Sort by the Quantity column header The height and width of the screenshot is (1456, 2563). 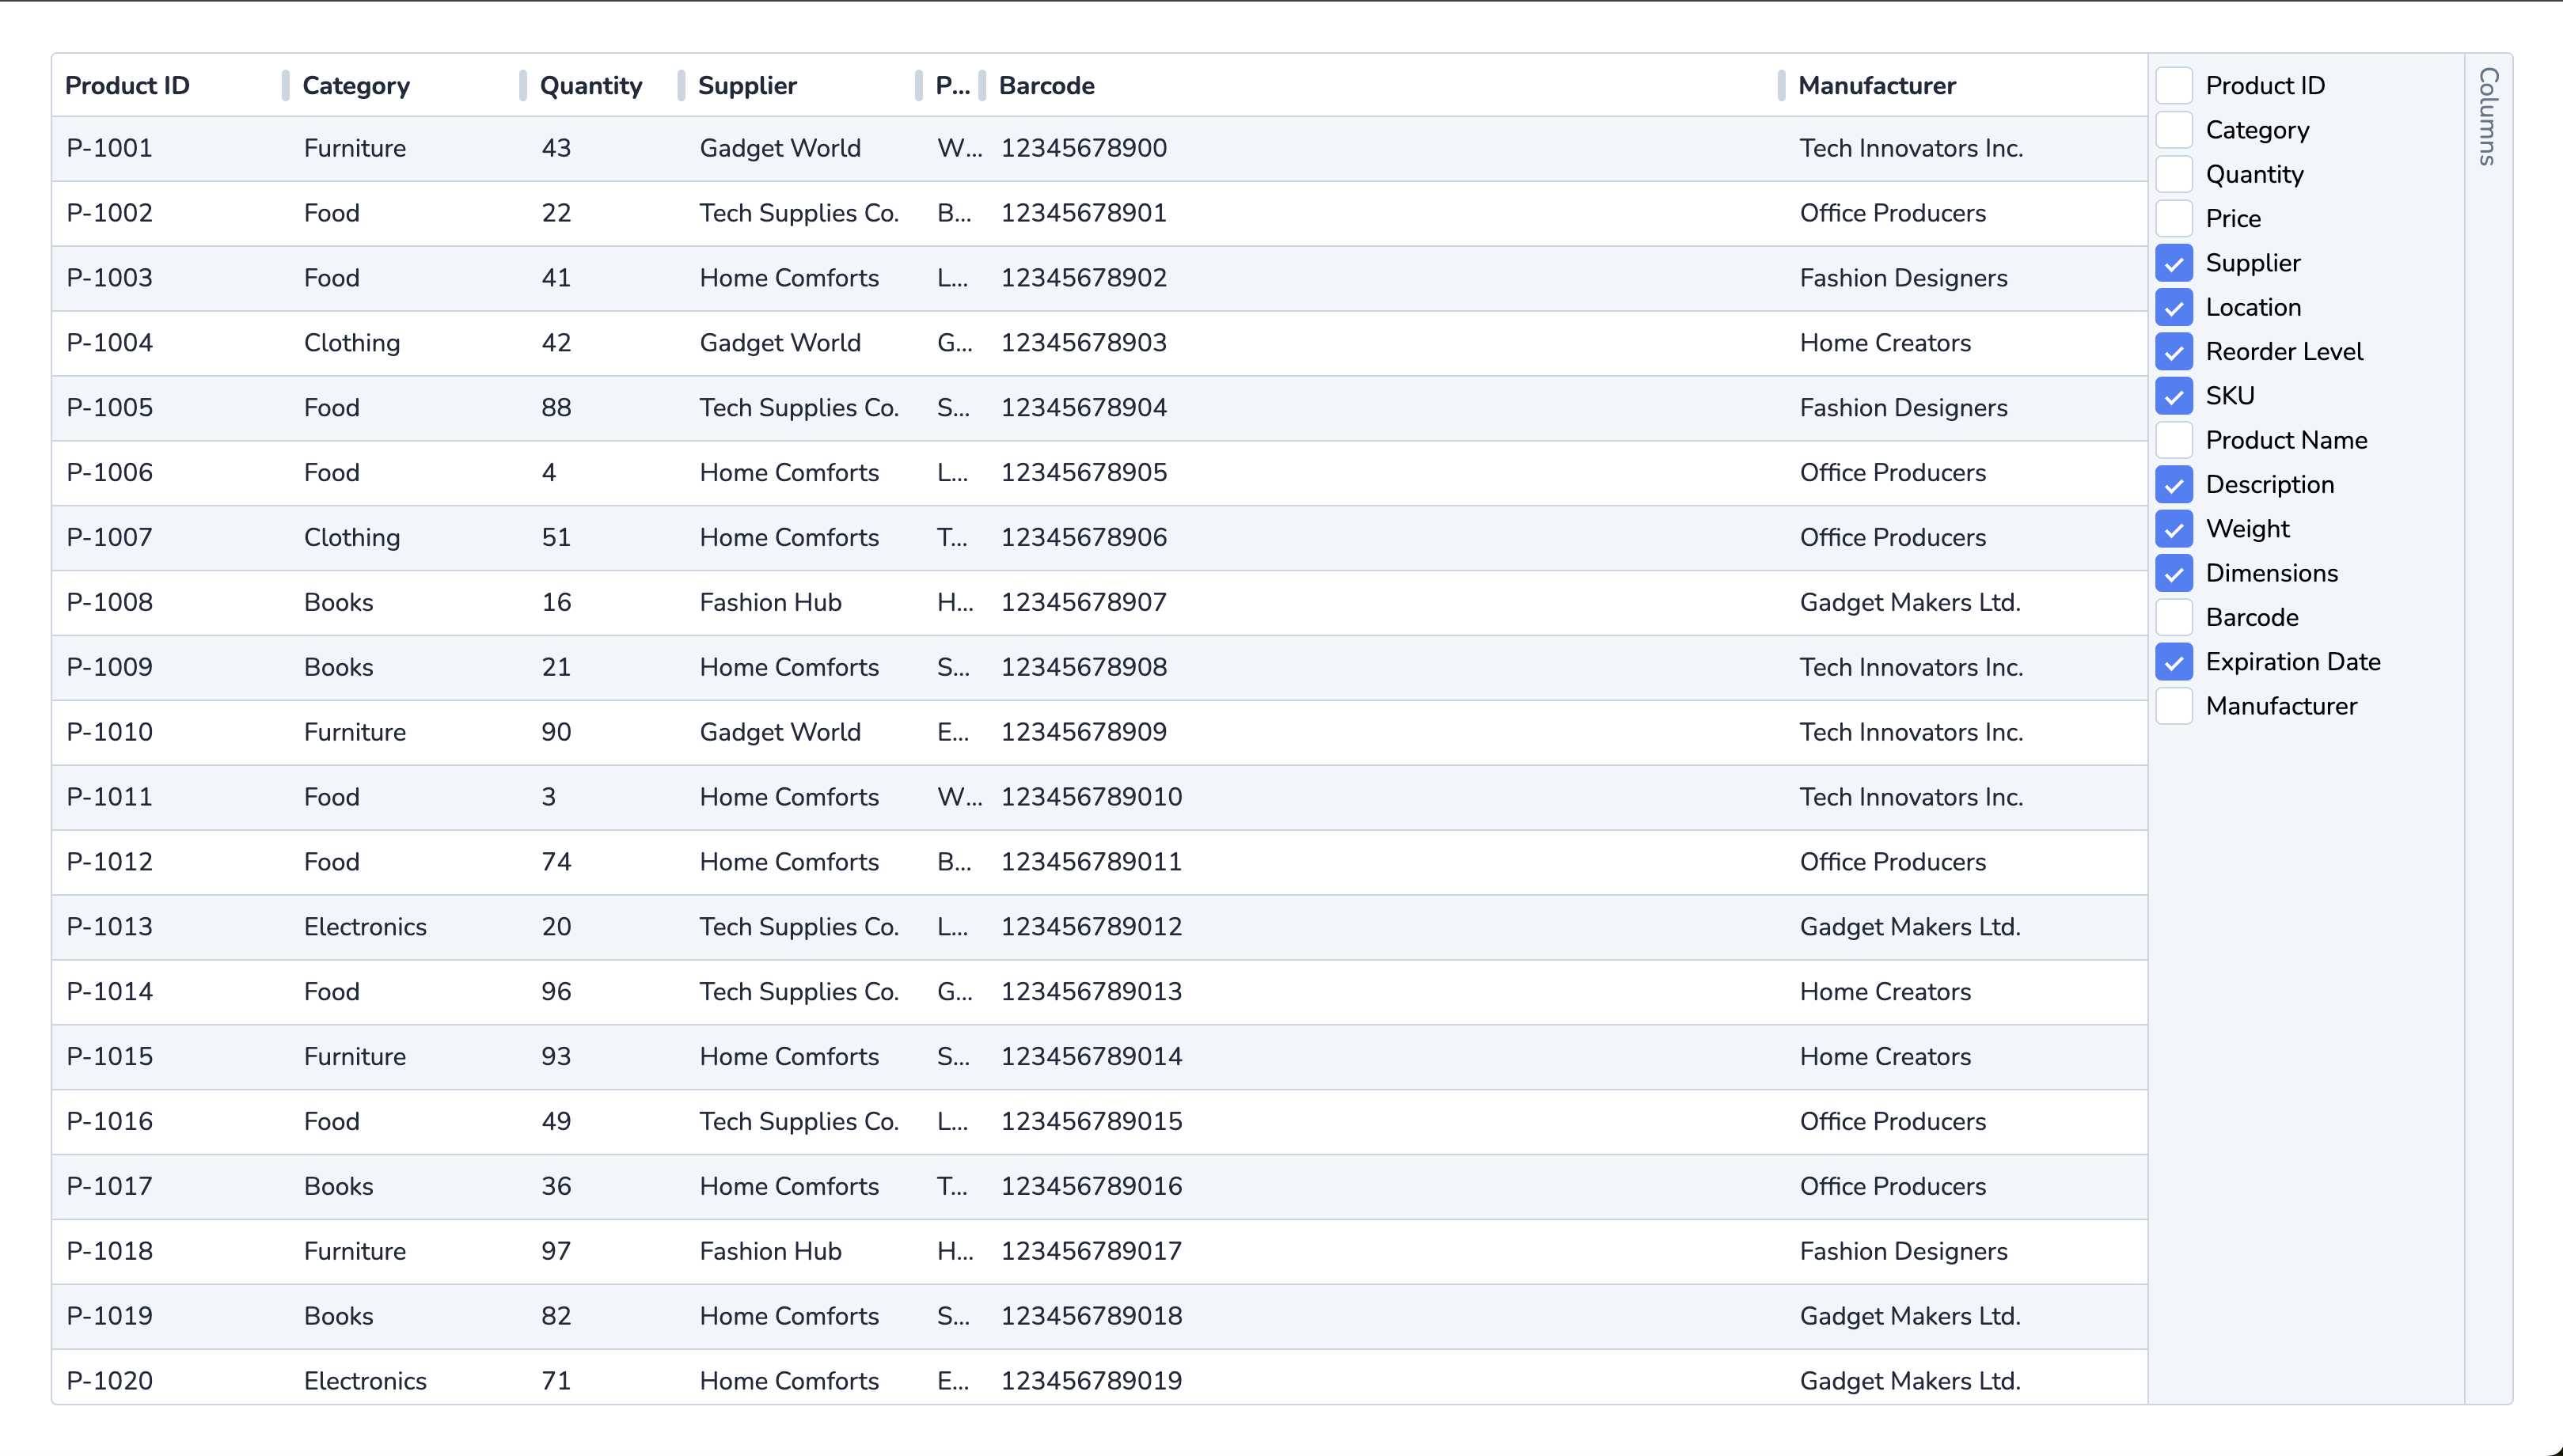click(x=590, y=86)
